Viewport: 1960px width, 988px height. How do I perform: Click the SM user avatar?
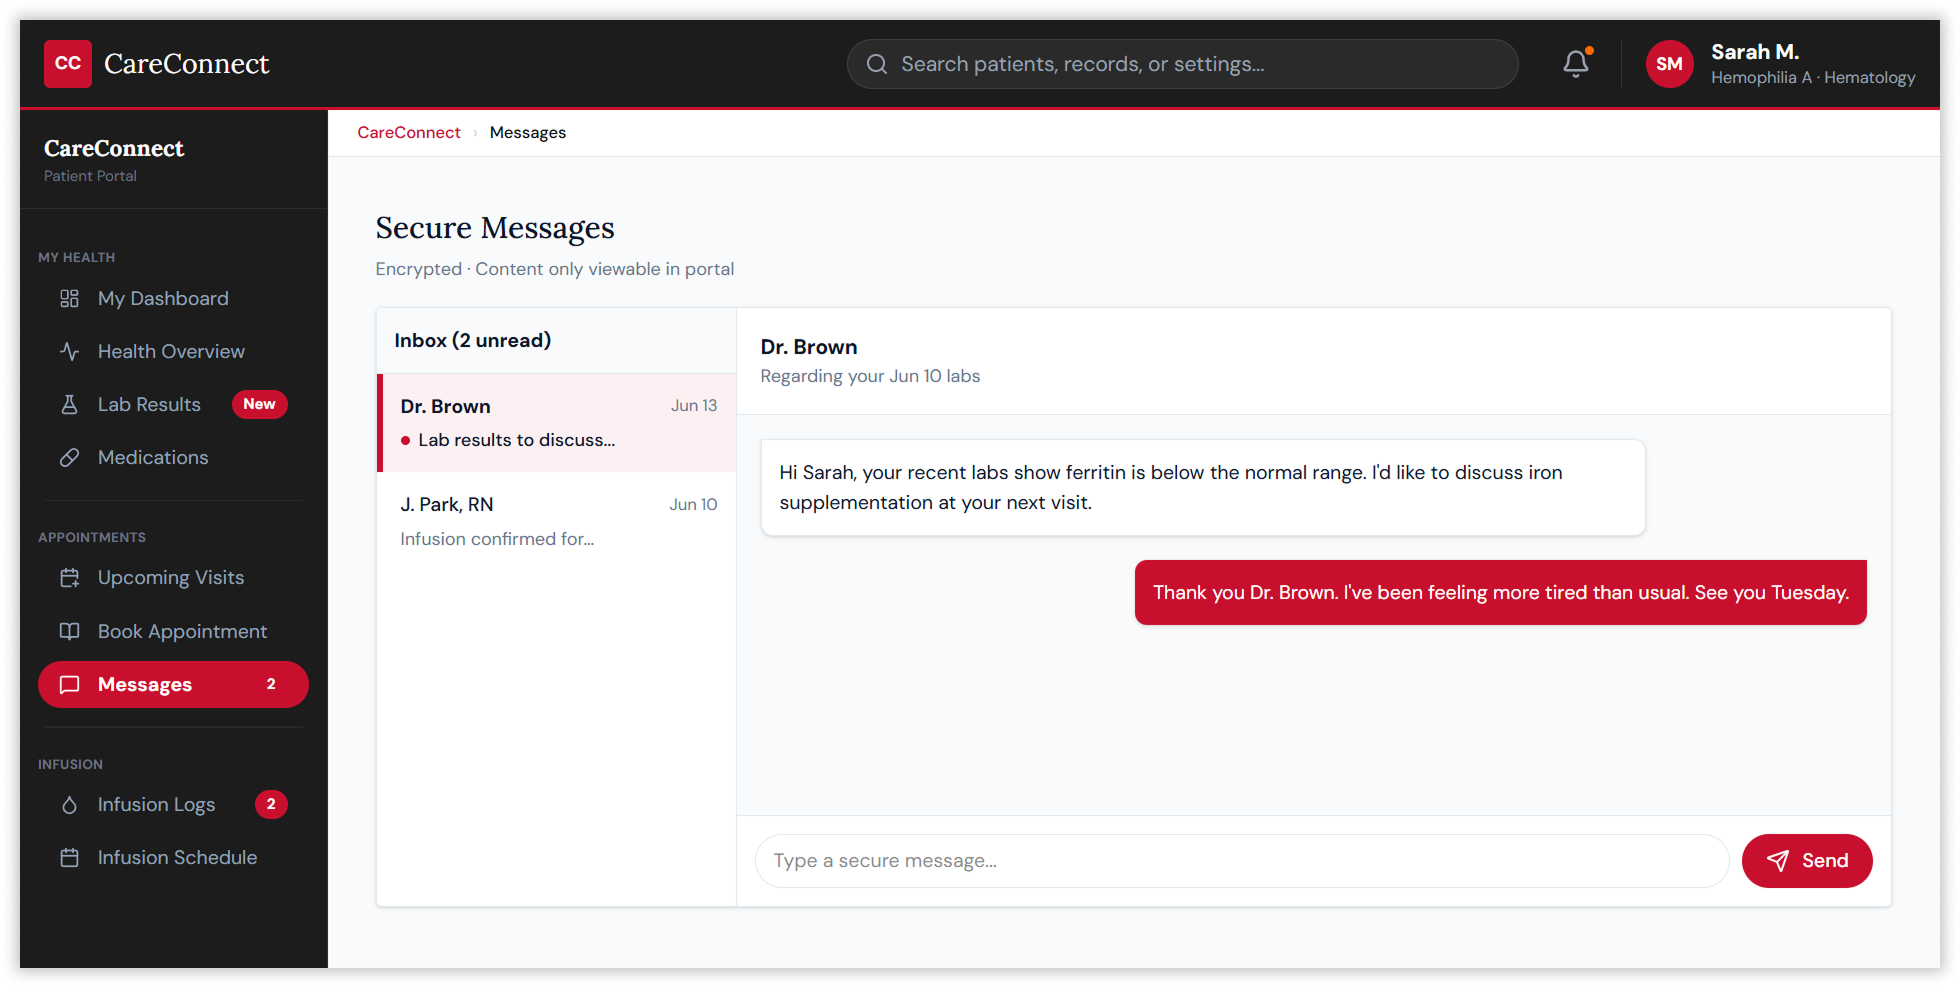(1669, 64)
